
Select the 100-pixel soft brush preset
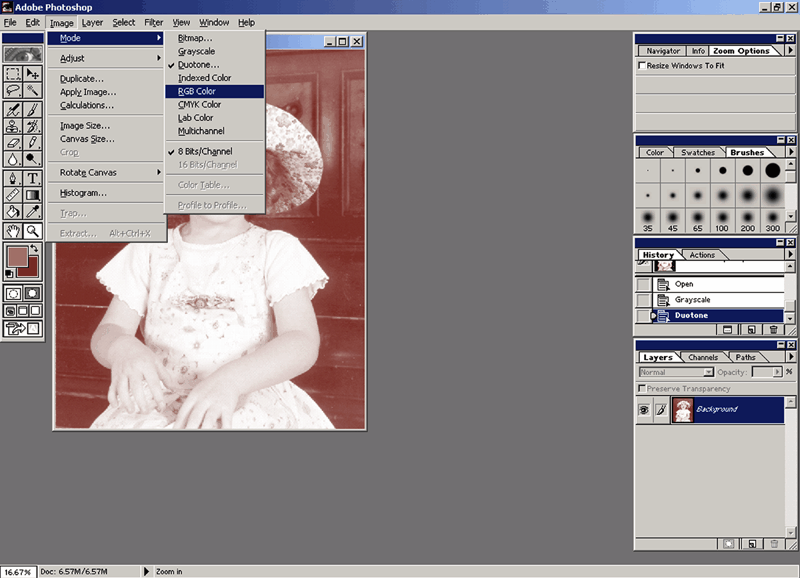tap(721, 216)
